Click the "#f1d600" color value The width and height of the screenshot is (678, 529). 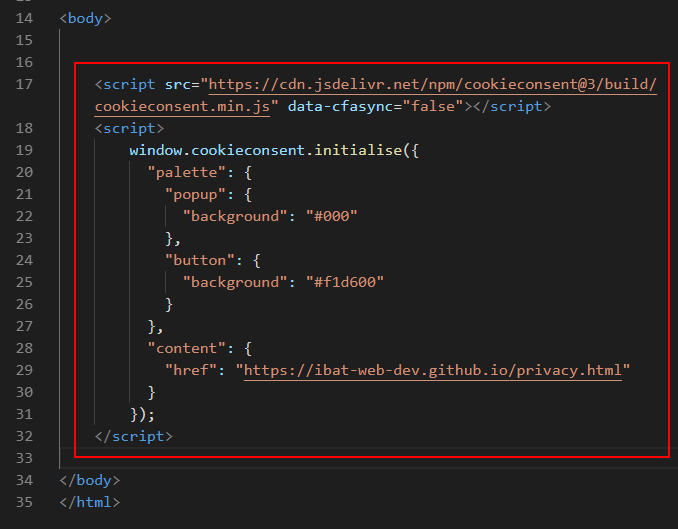coord(345,282)
